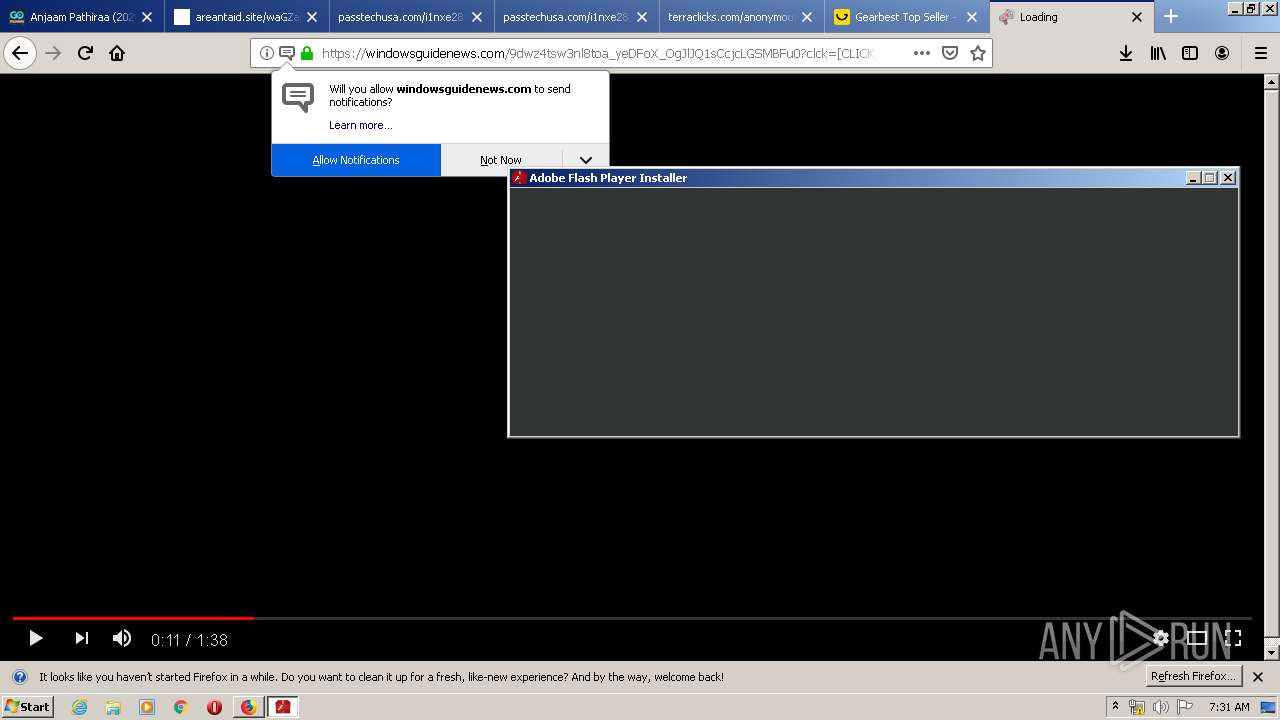This screenshot has height=720, width=1280.
Task: Open Windows Media Player from taskbar
Action: (147, 707)
